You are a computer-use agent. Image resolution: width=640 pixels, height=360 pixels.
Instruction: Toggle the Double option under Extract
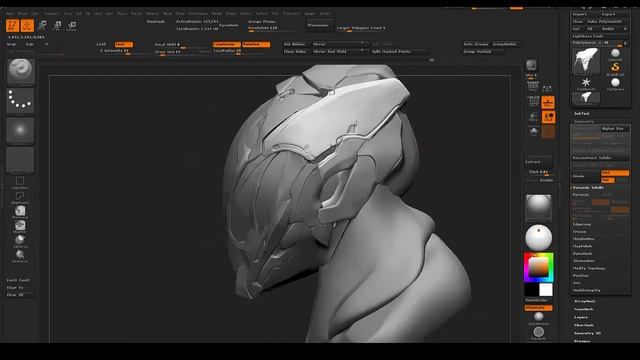pos(546,180)
